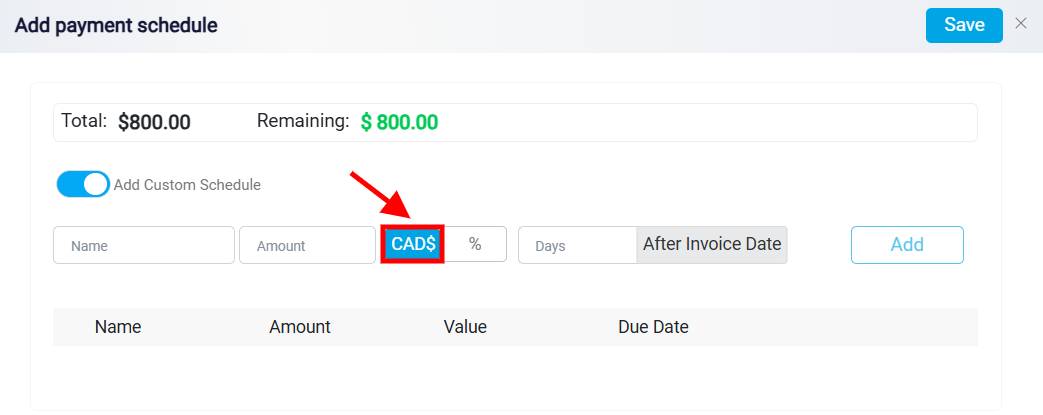This screenshot has width=1043, height=415.
Task: Switch amount type to percent (%)
Action: tap(475, 244)
